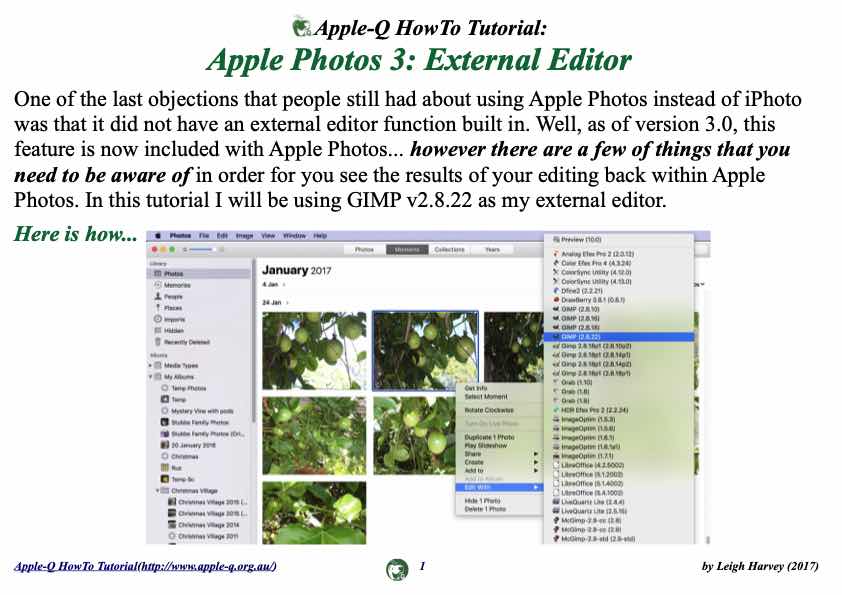
Task: Collapse the My Albums disclosure triangle
Action: point(151,376)
